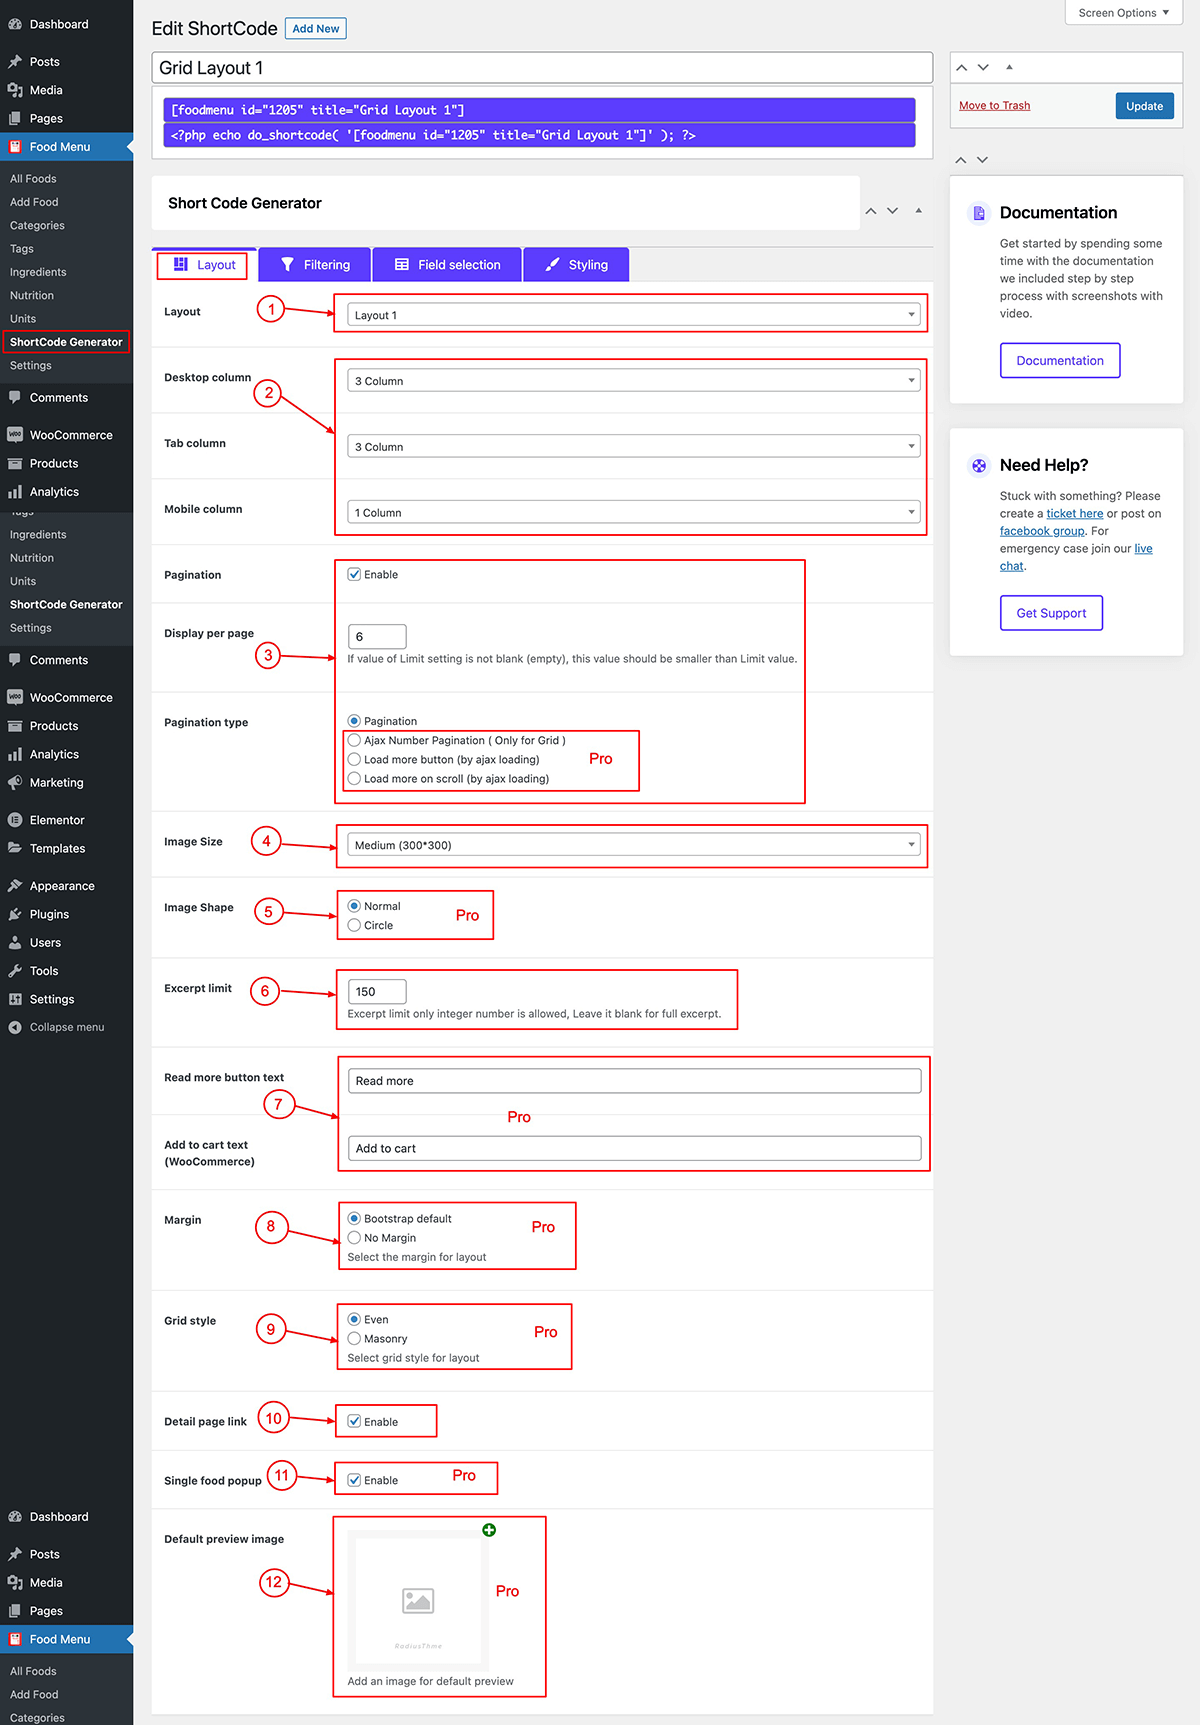Open Users via the person icon

pyautogui.click(x=15, y=943)
